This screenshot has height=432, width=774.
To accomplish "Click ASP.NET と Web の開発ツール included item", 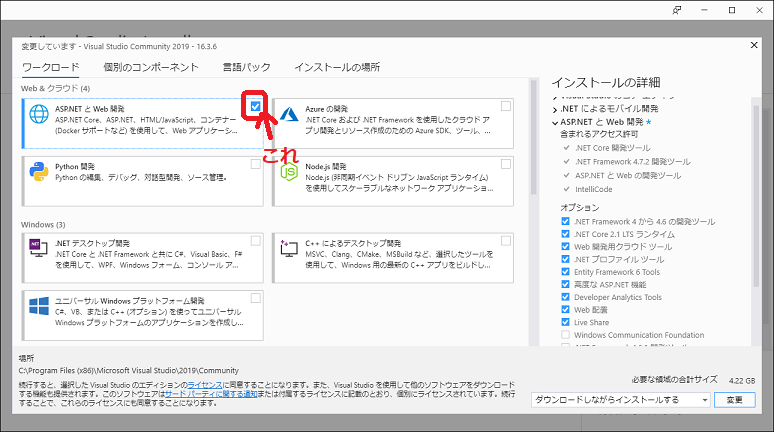I will click(628, 175).
